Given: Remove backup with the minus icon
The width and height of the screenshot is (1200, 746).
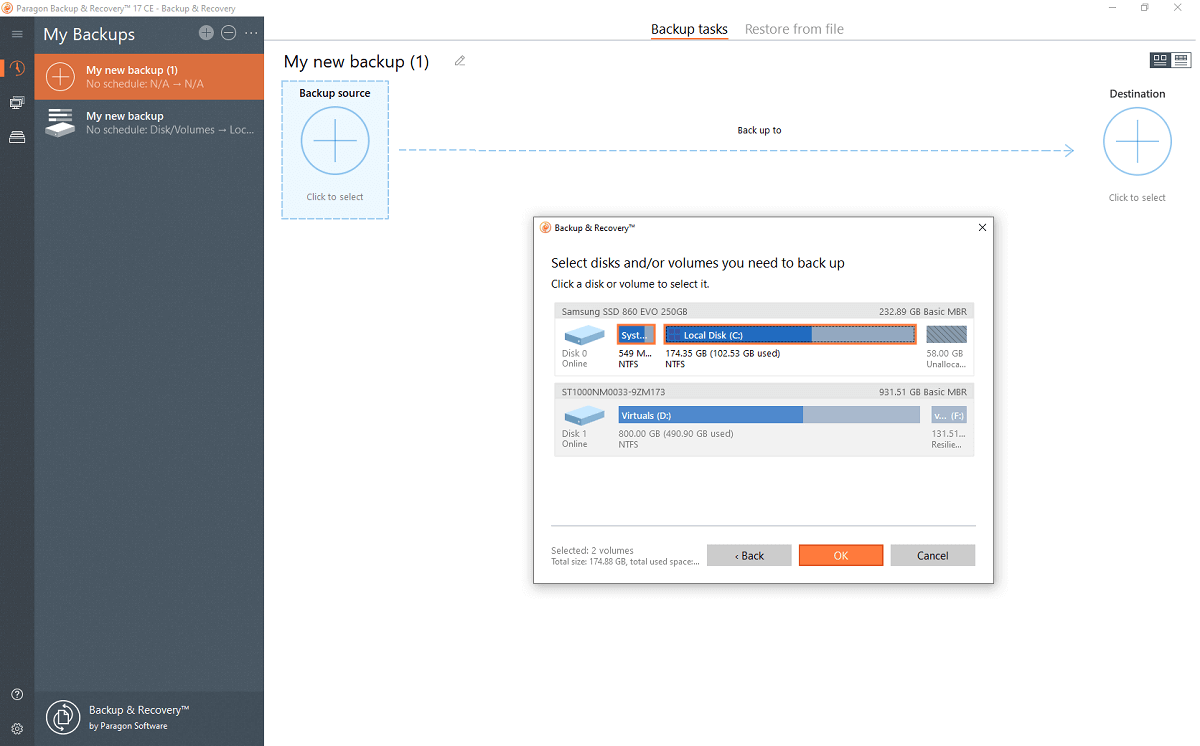Looking at the screenshot, I should coord(228,33).
